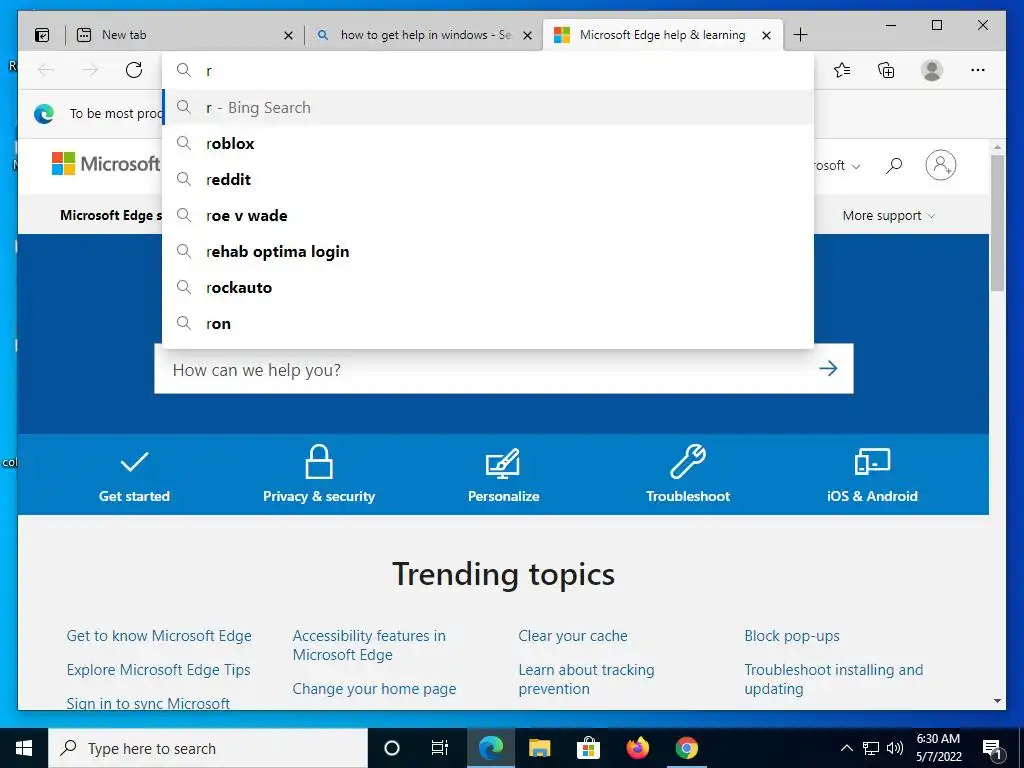Submit help search with arrow button
This screenshot has height=768, width=1024.
click(828, 368)
